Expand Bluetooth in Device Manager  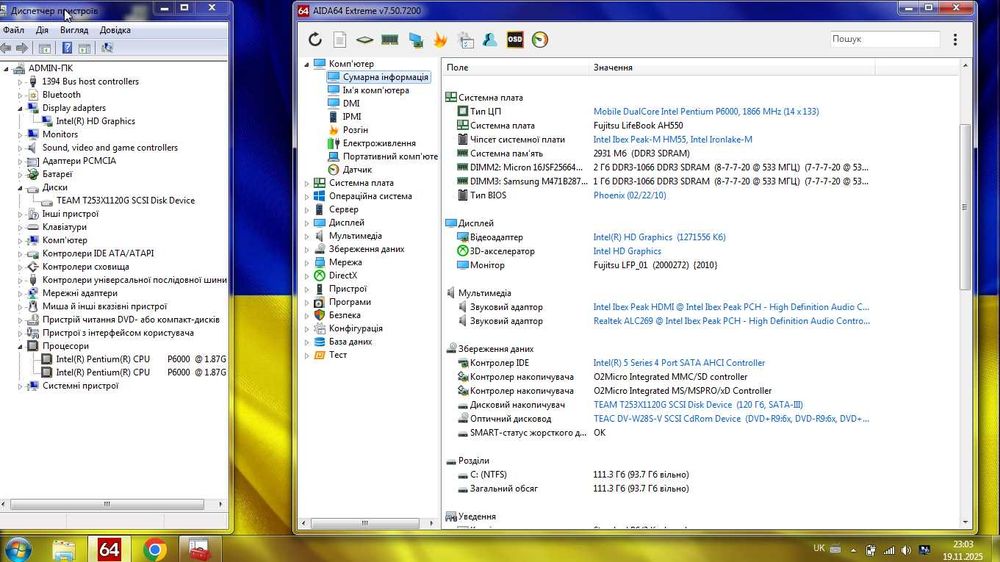tap(20, 95)
